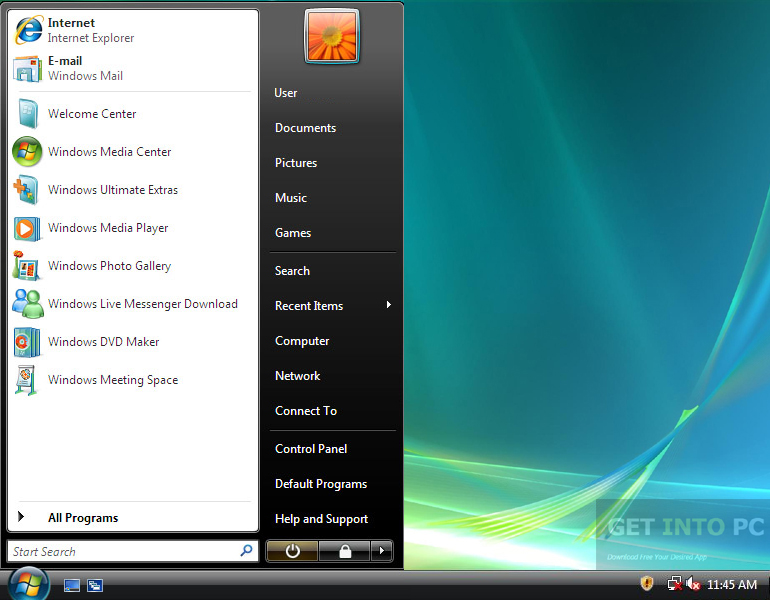Open the network status tray icon

(x=675, y=584)
